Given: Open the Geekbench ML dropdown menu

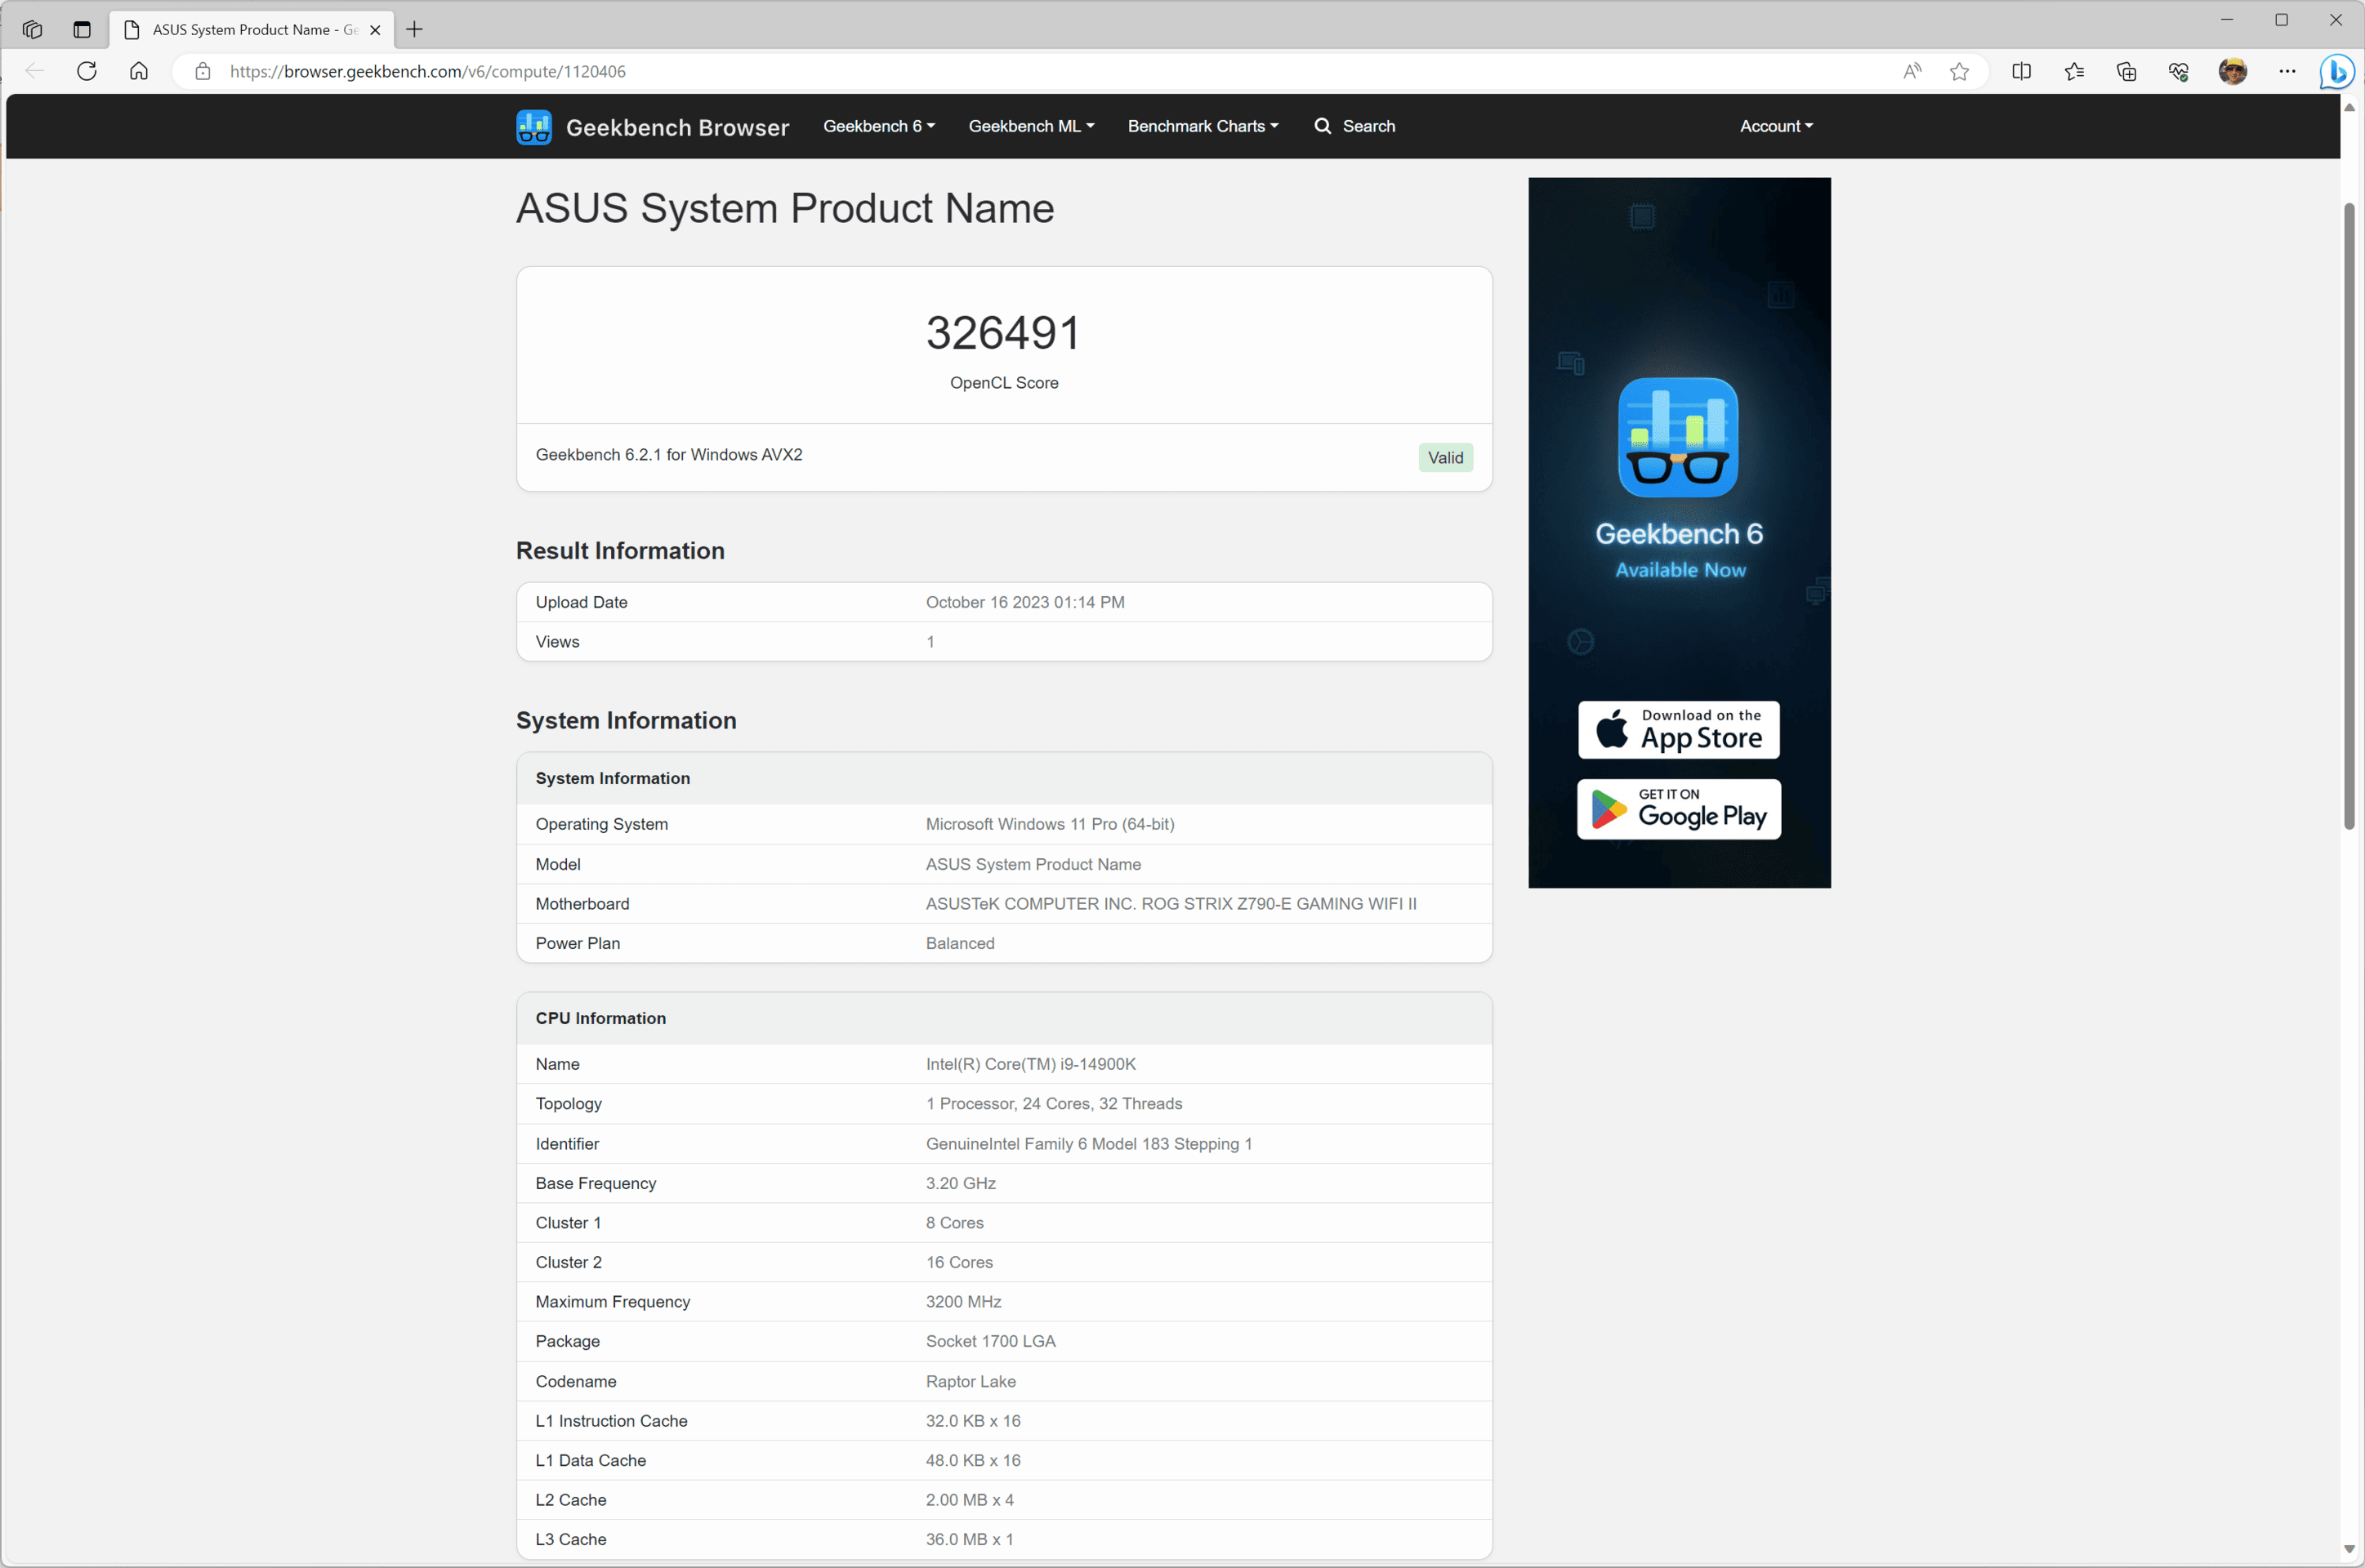Looking at the screenshot, I should coord(1033,124).
